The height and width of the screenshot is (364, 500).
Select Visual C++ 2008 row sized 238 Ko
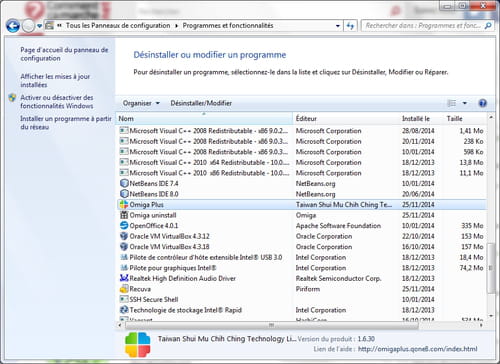pyautogui.click(x=302, y=141)
